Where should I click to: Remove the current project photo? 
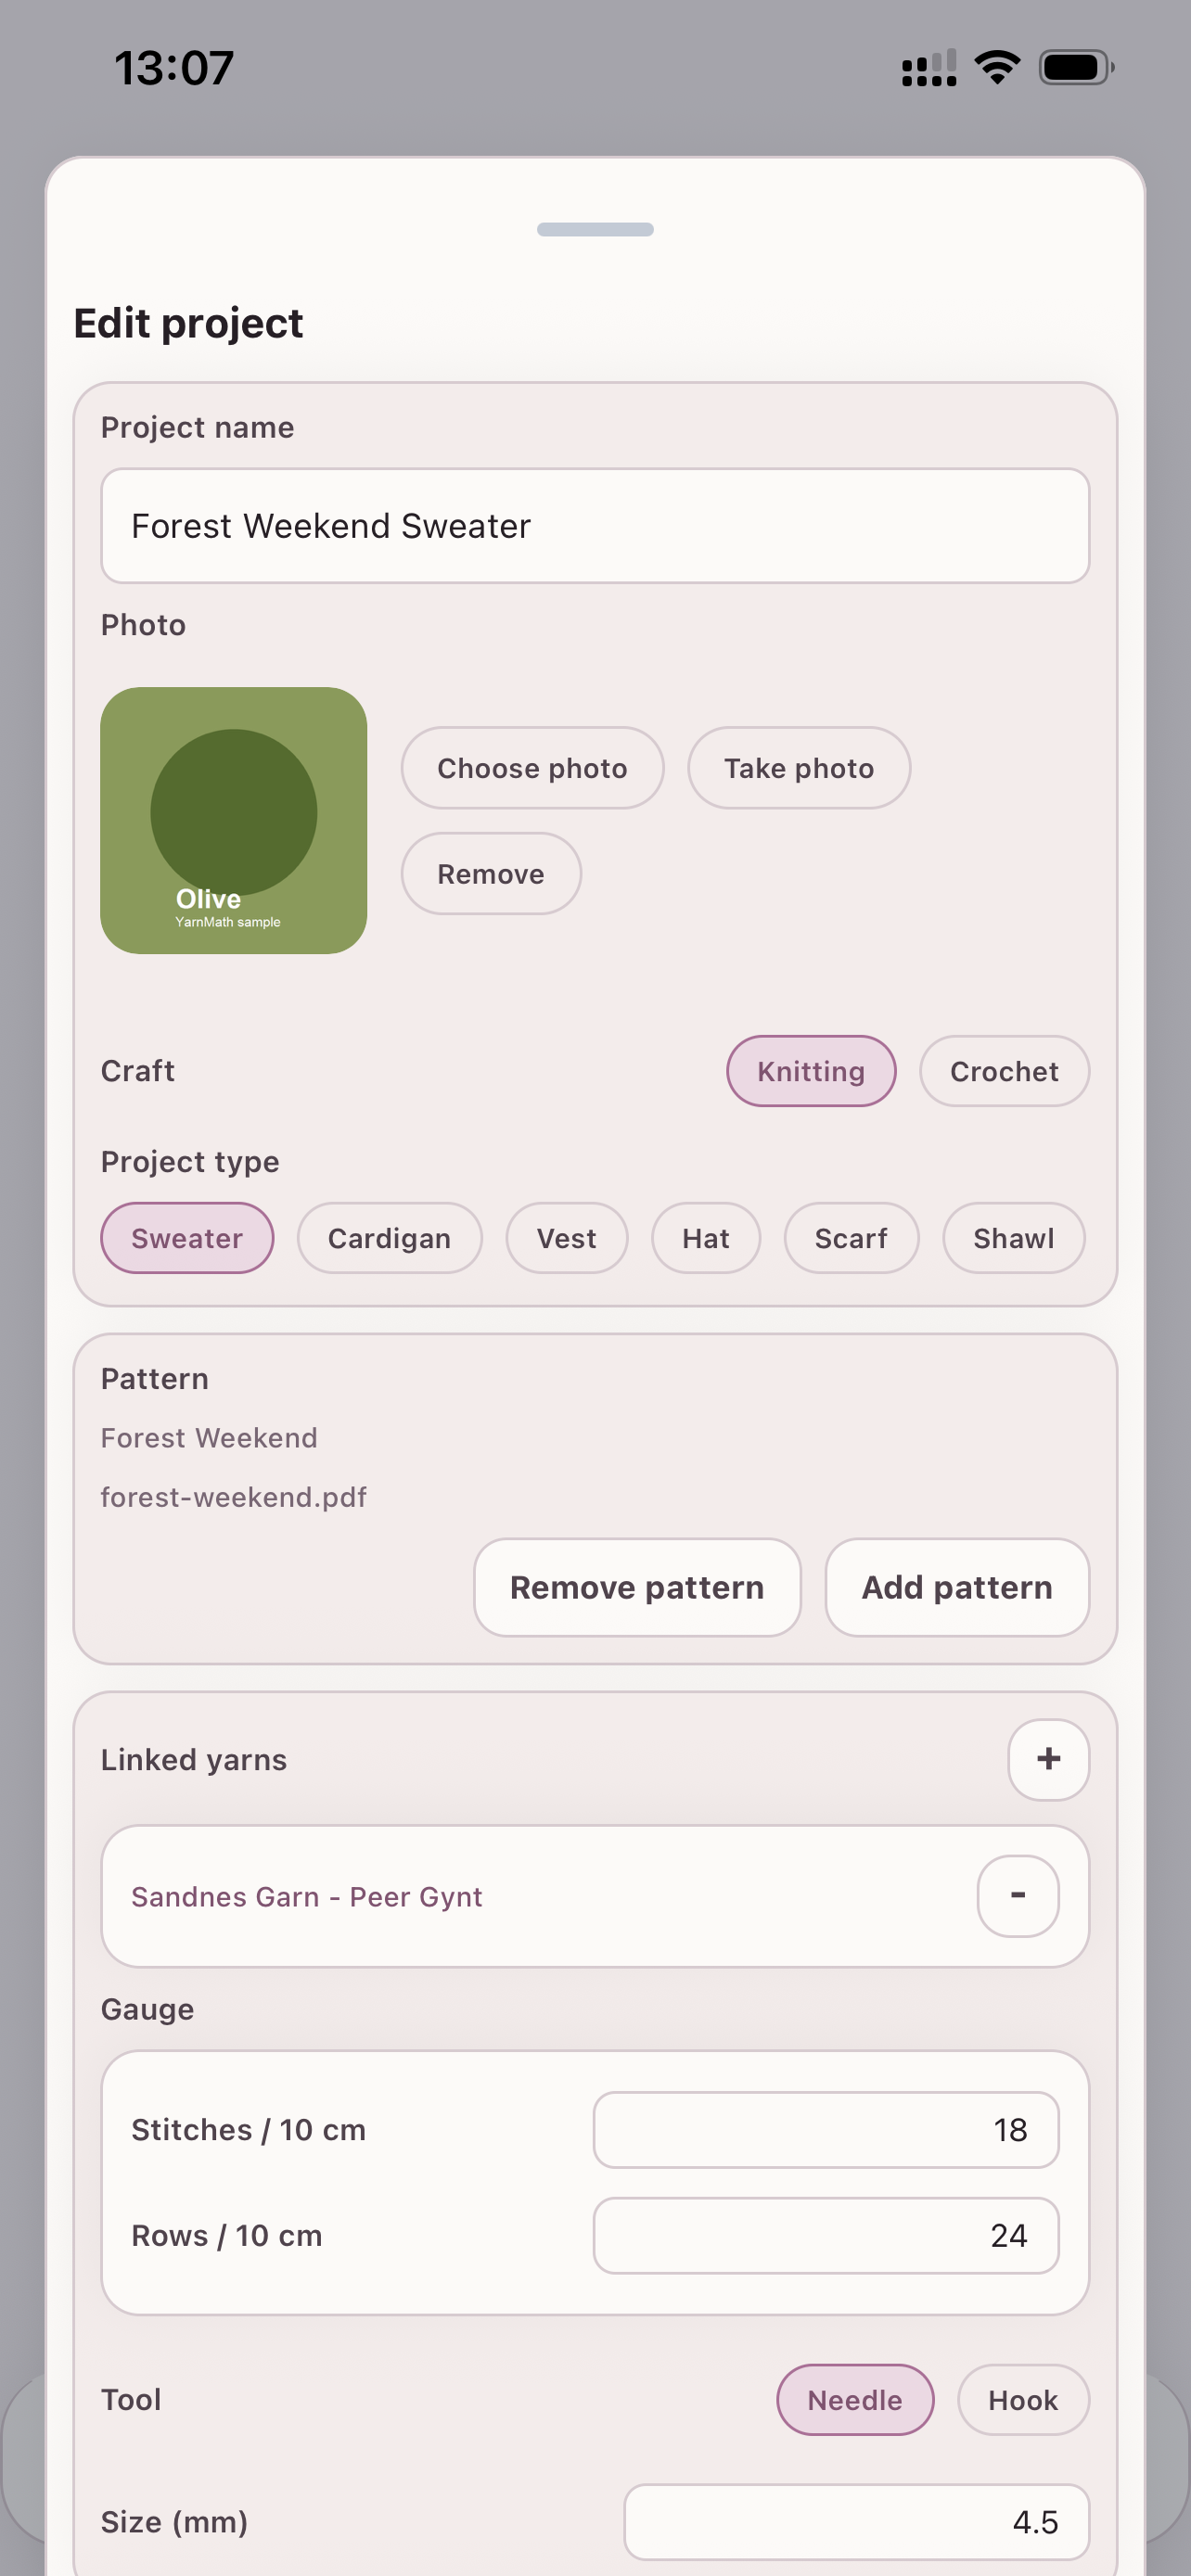click(x=490, y=873)
